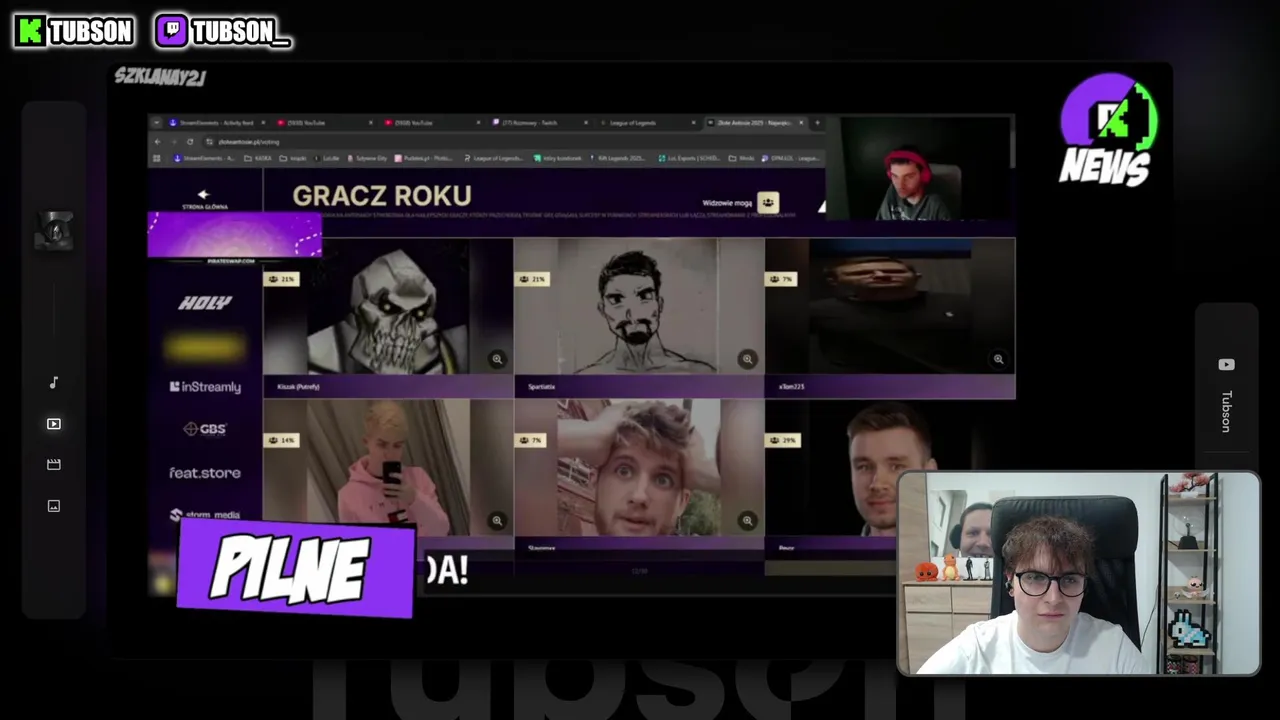Image resolution: width=1280 pixels, height=720 pixels.
Task: Open the StreamElements bookmark
Action: pos(204,158)
